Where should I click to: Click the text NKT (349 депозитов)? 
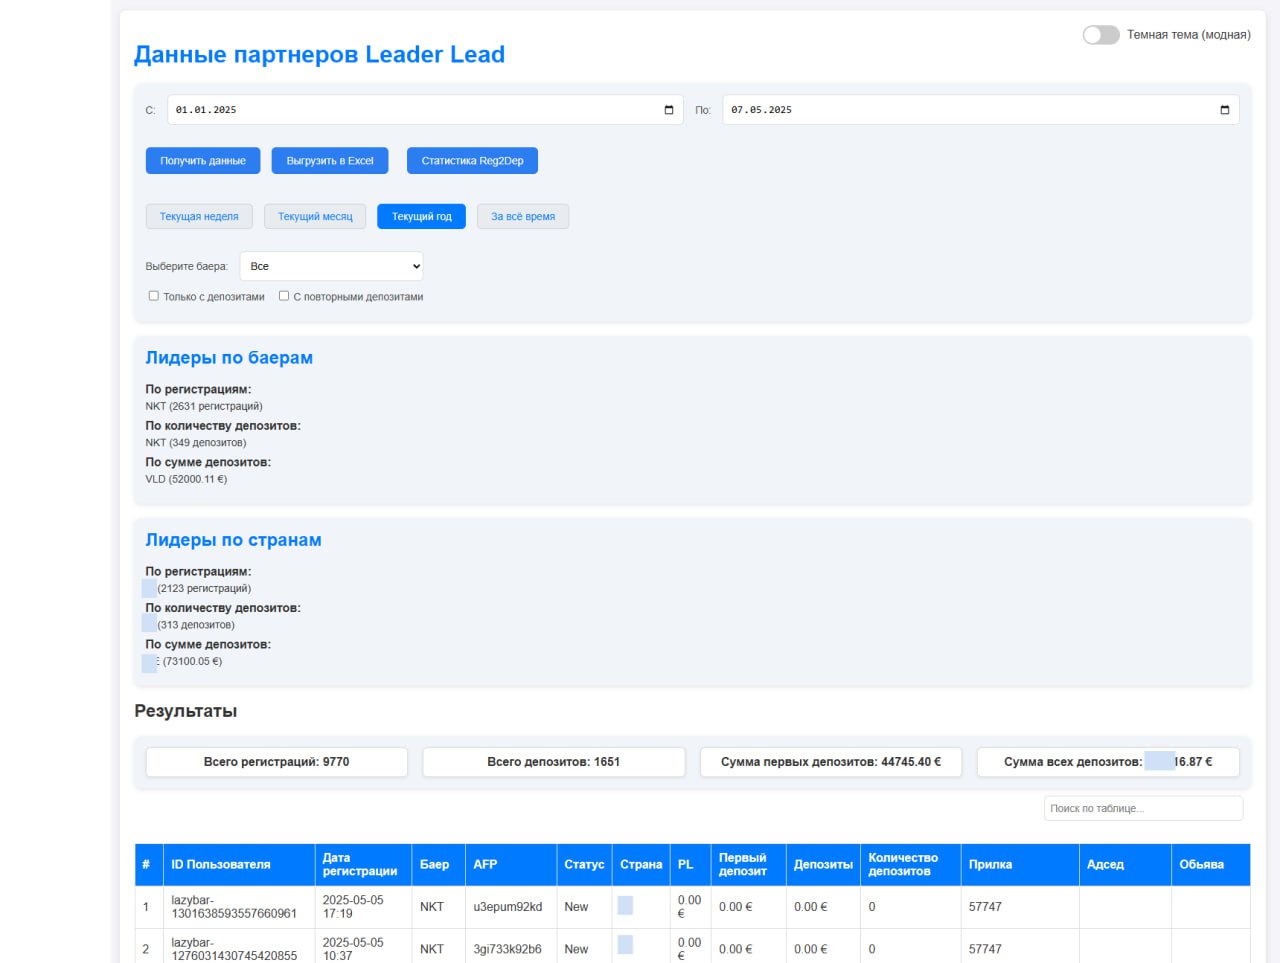point(196,443)
